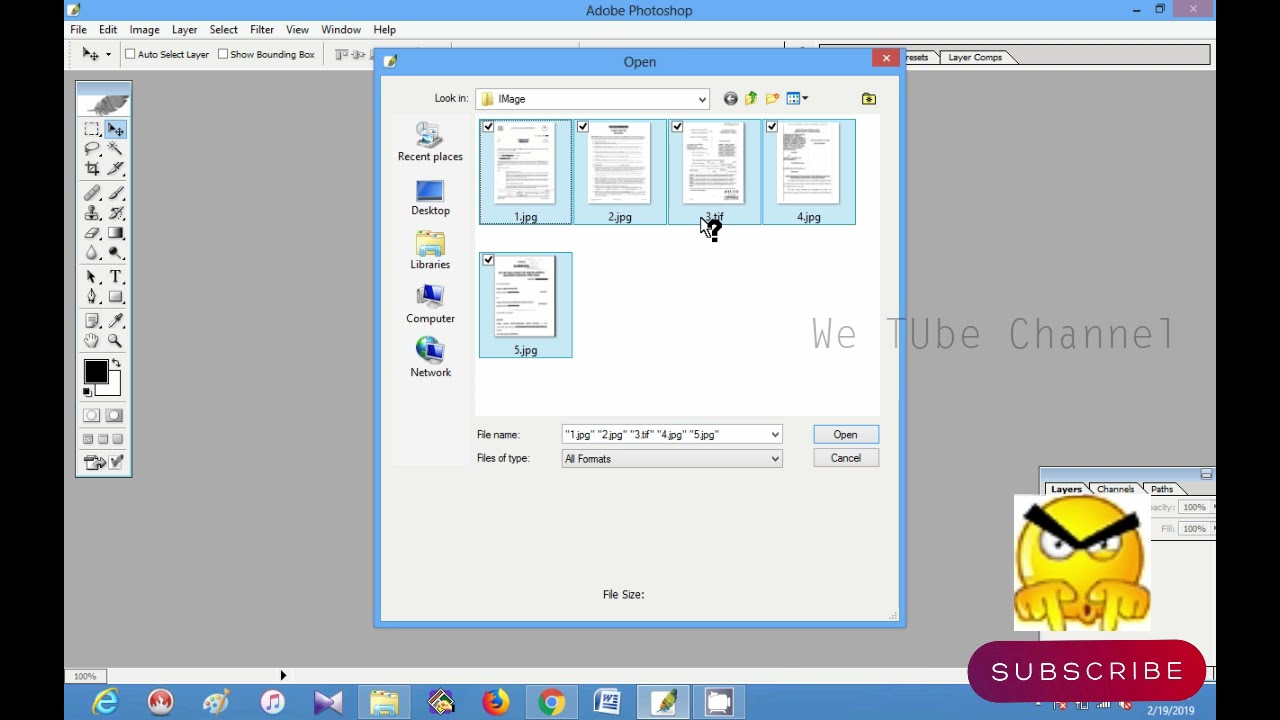This screenshot has height=720, width=1280.
Task: Select the Dodge tool
Action: (116, 253)
